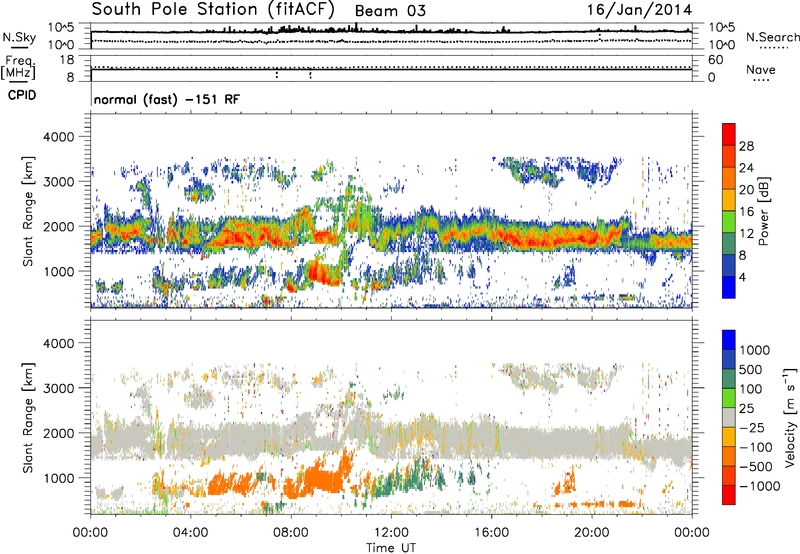The image size is (800, 554).
Task: Click the '60' Nave axis tick
Action: [x=716, y=60]
